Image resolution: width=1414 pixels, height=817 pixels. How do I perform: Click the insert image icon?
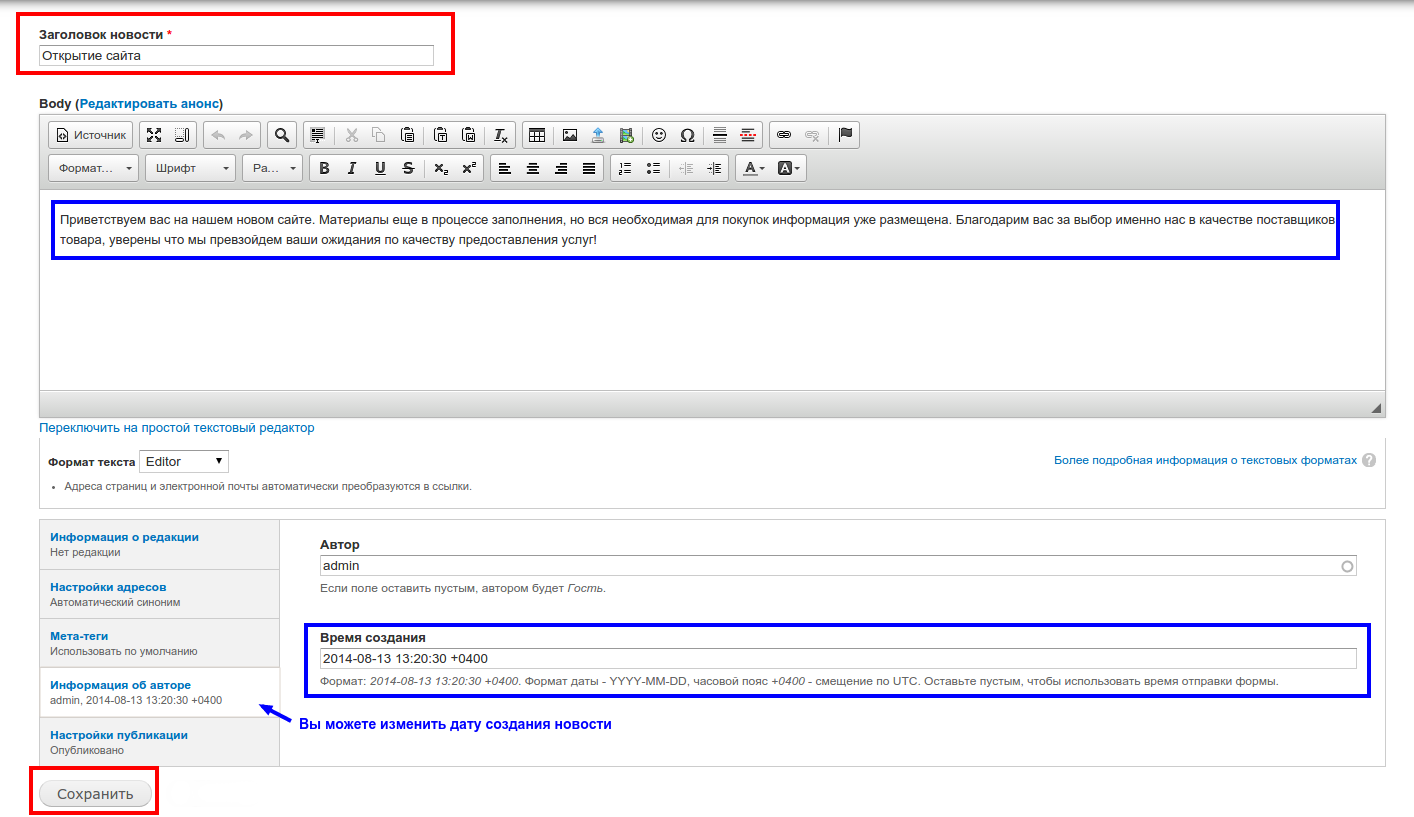570,135
